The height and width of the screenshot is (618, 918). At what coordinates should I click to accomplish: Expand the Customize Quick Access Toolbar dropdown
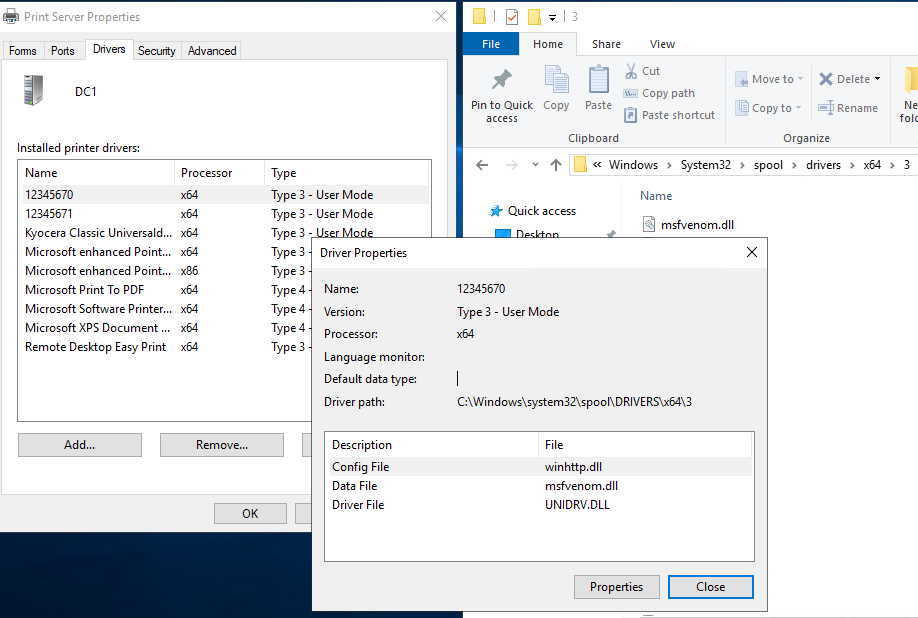(x=552, y=17)
